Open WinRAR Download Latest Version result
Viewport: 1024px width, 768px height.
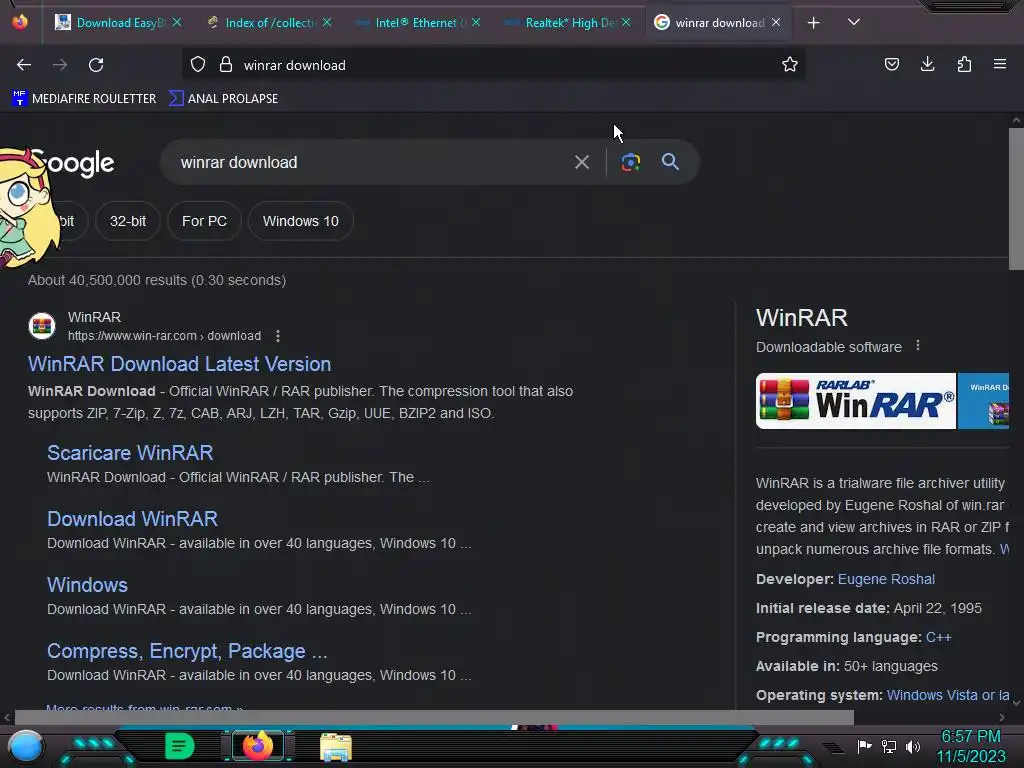(x=180, y=364)
